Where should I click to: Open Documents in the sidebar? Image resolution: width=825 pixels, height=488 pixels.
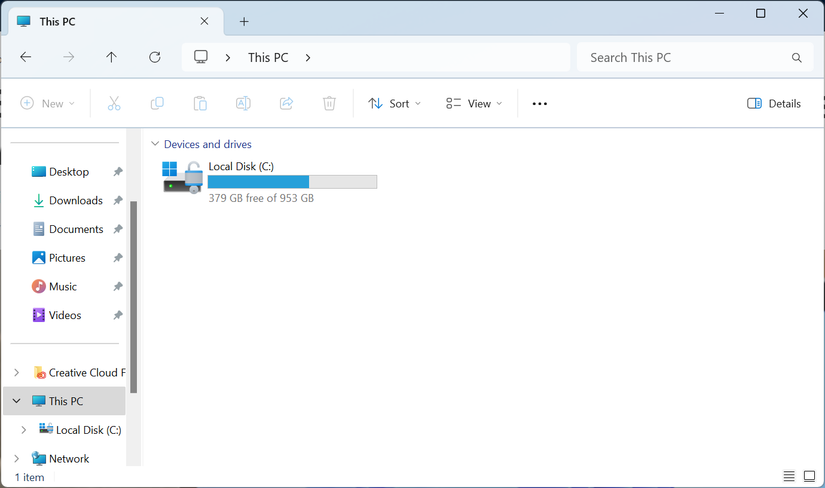click(76, 229)
